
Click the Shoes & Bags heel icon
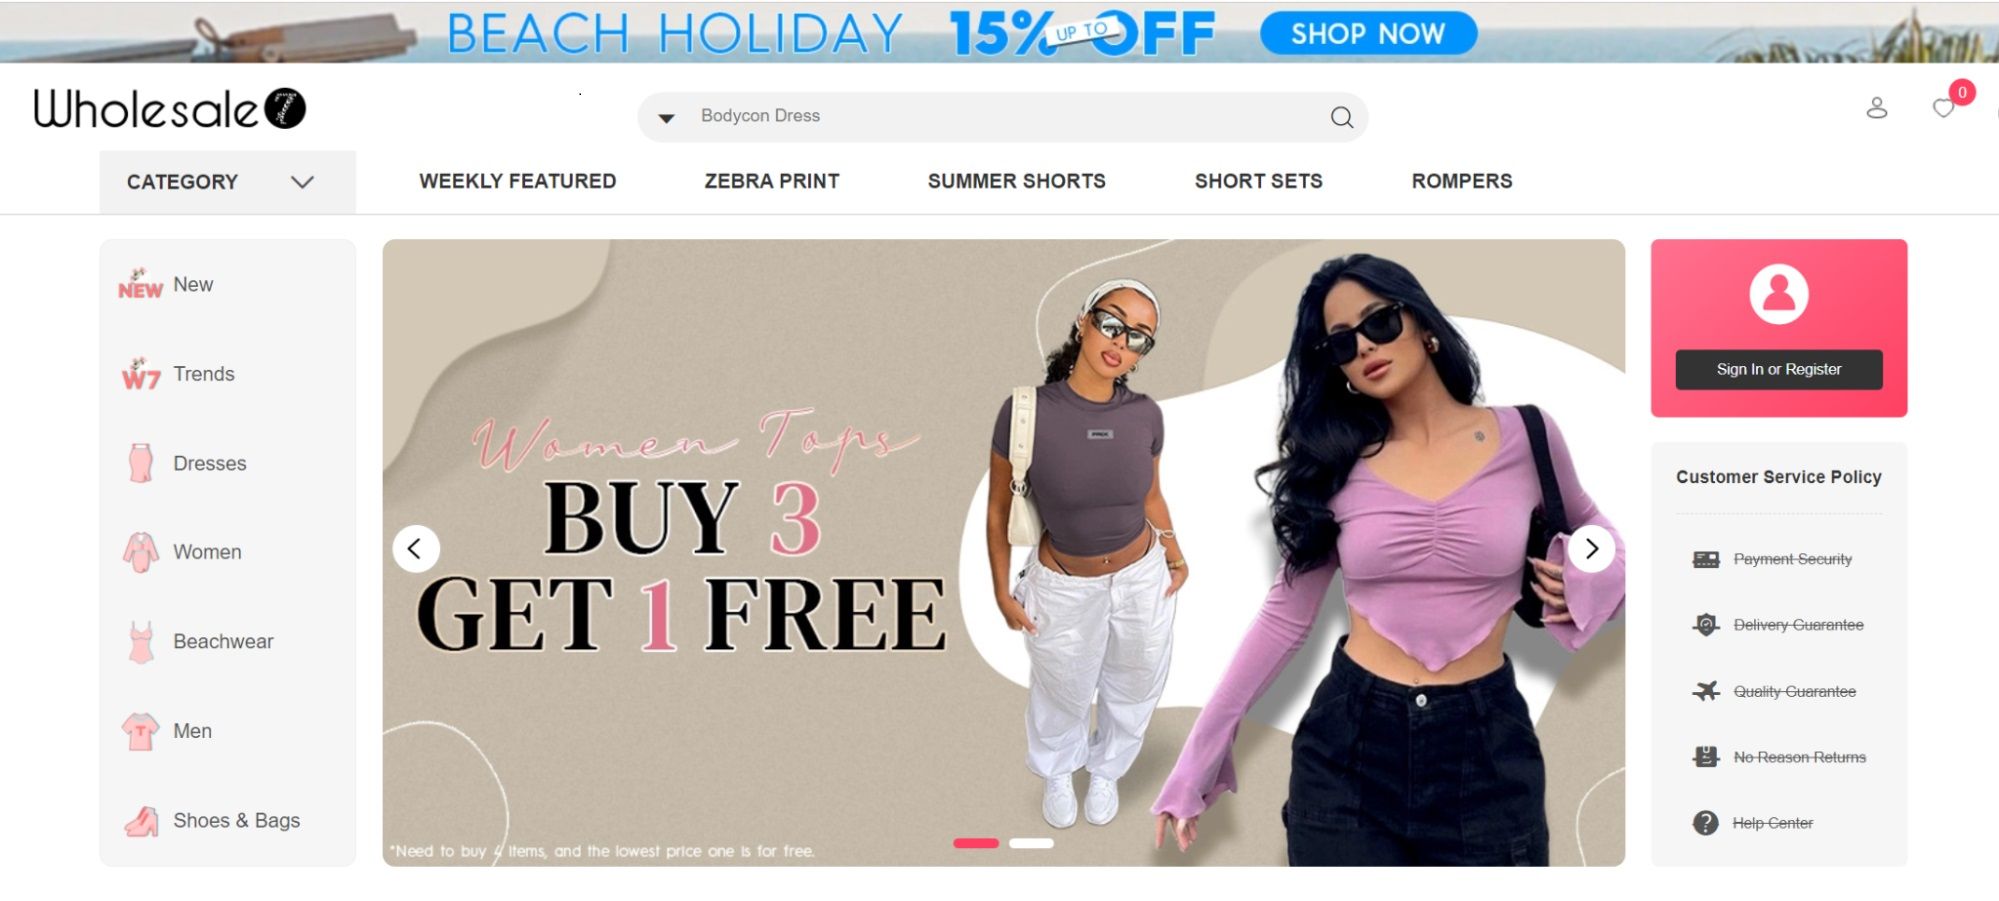tap(141, 821)
